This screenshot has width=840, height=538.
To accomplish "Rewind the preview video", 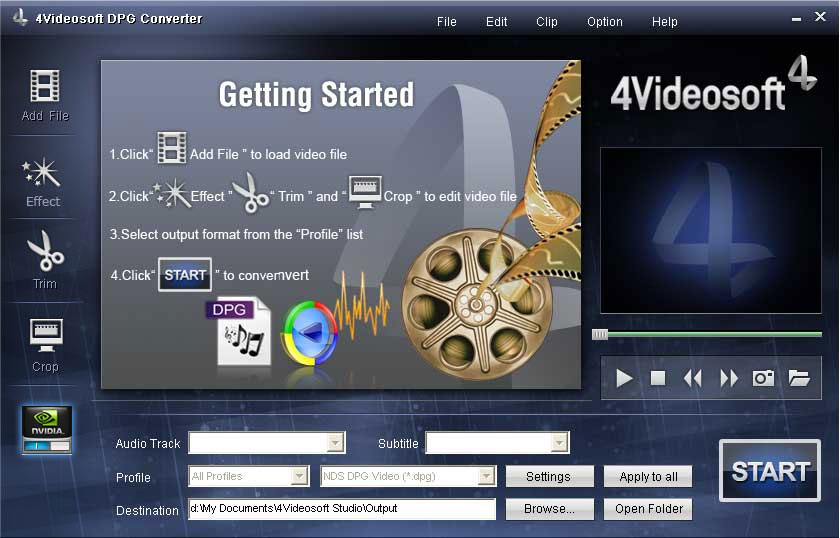I will click(693, 378).
